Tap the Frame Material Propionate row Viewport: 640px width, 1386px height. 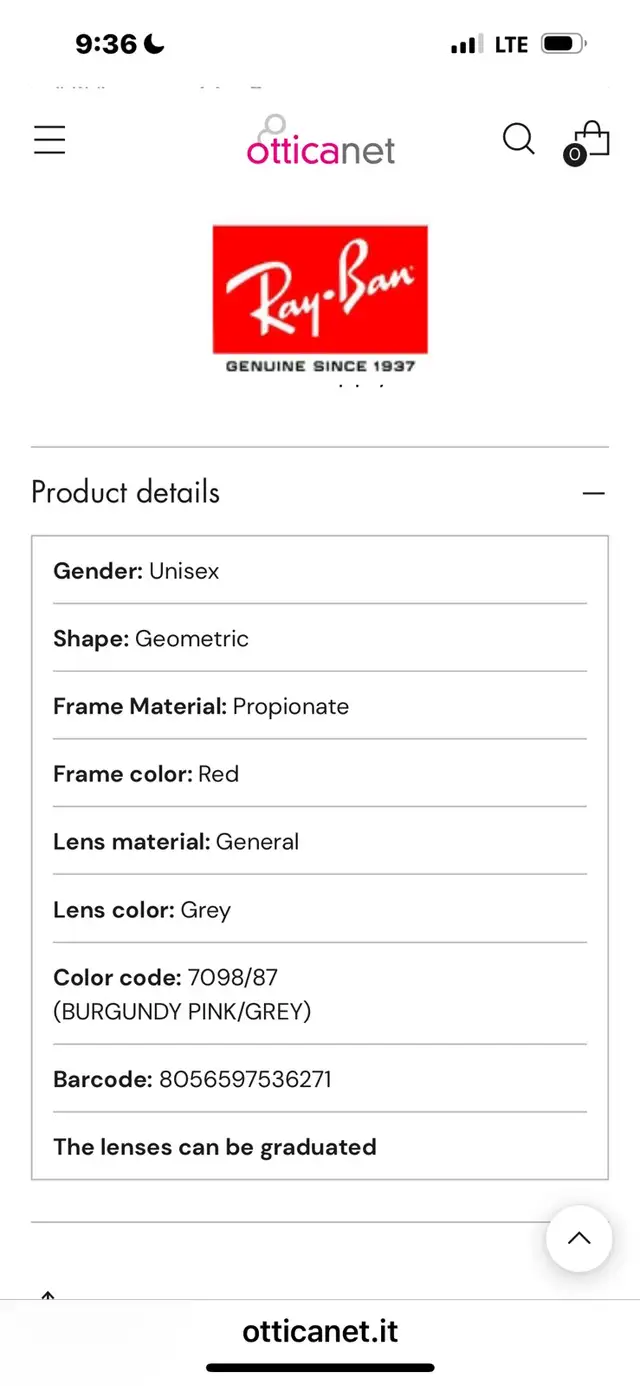320,706
